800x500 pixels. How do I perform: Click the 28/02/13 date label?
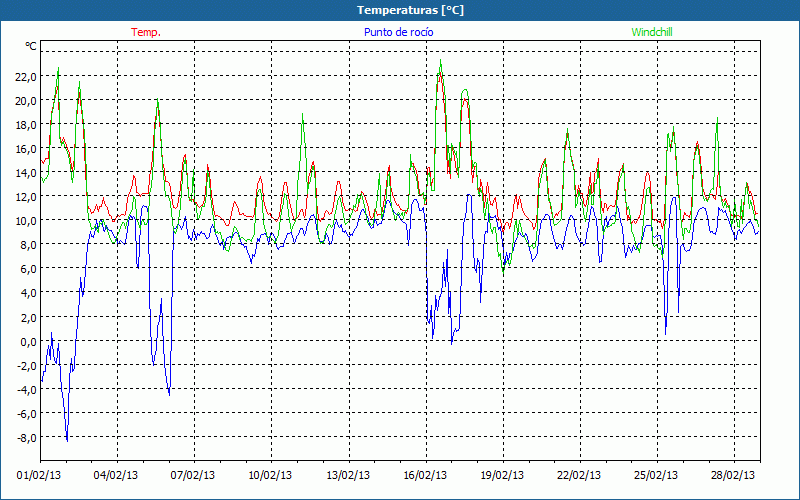pos(733,475)
